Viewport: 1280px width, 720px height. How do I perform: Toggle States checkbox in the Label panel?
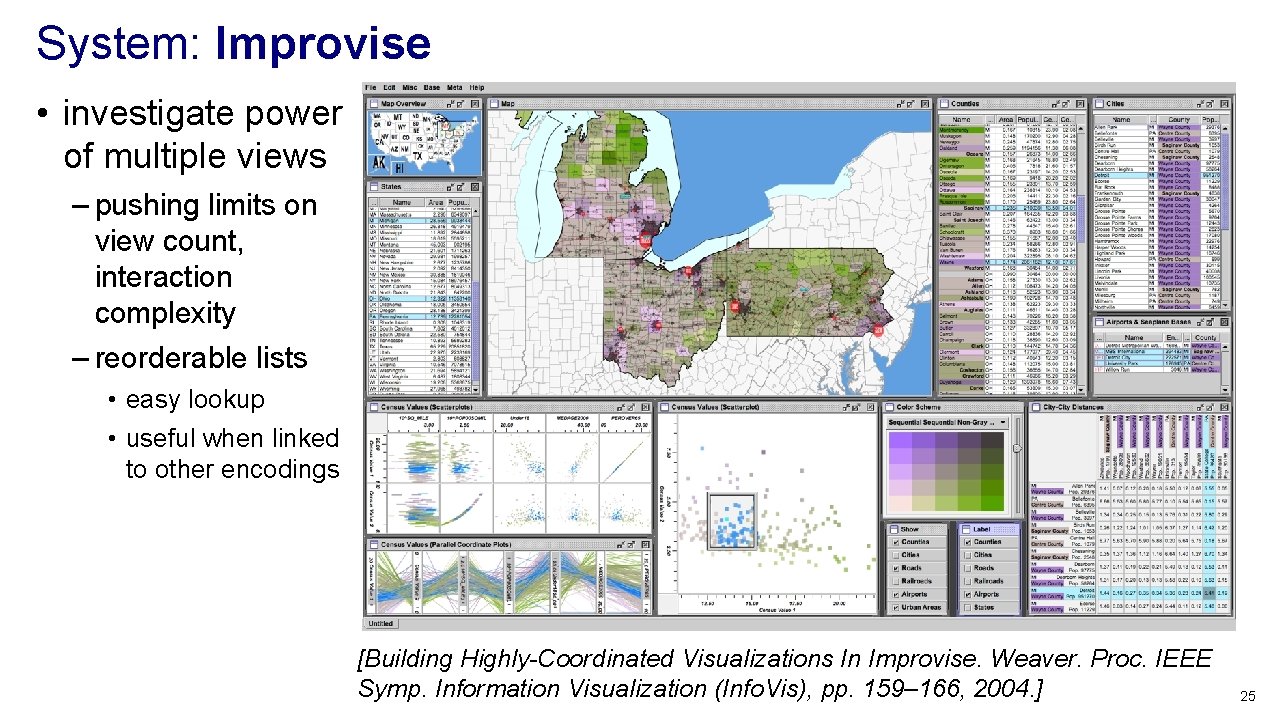[966, 608]
